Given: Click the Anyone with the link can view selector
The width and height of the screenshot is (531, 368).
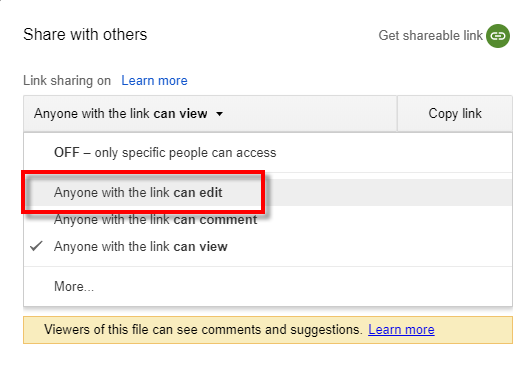Looking at the screenshot, I should click(210, 114).
